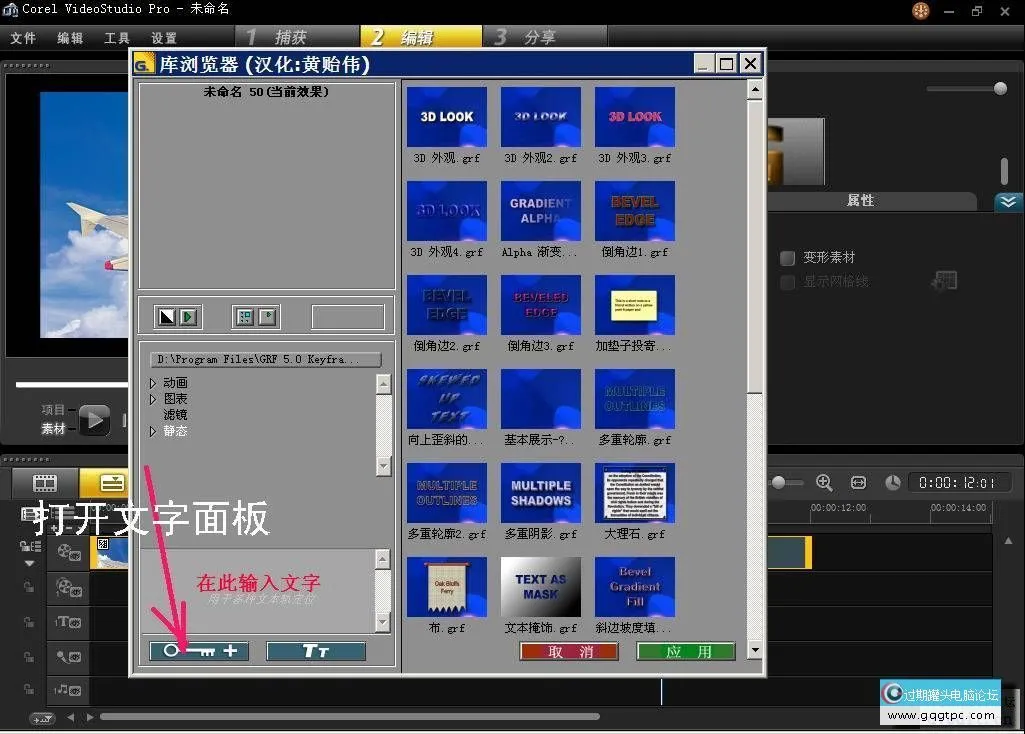
Task: Click the timeline zoom magnifier icon
Action: click(x=825, y=482)
